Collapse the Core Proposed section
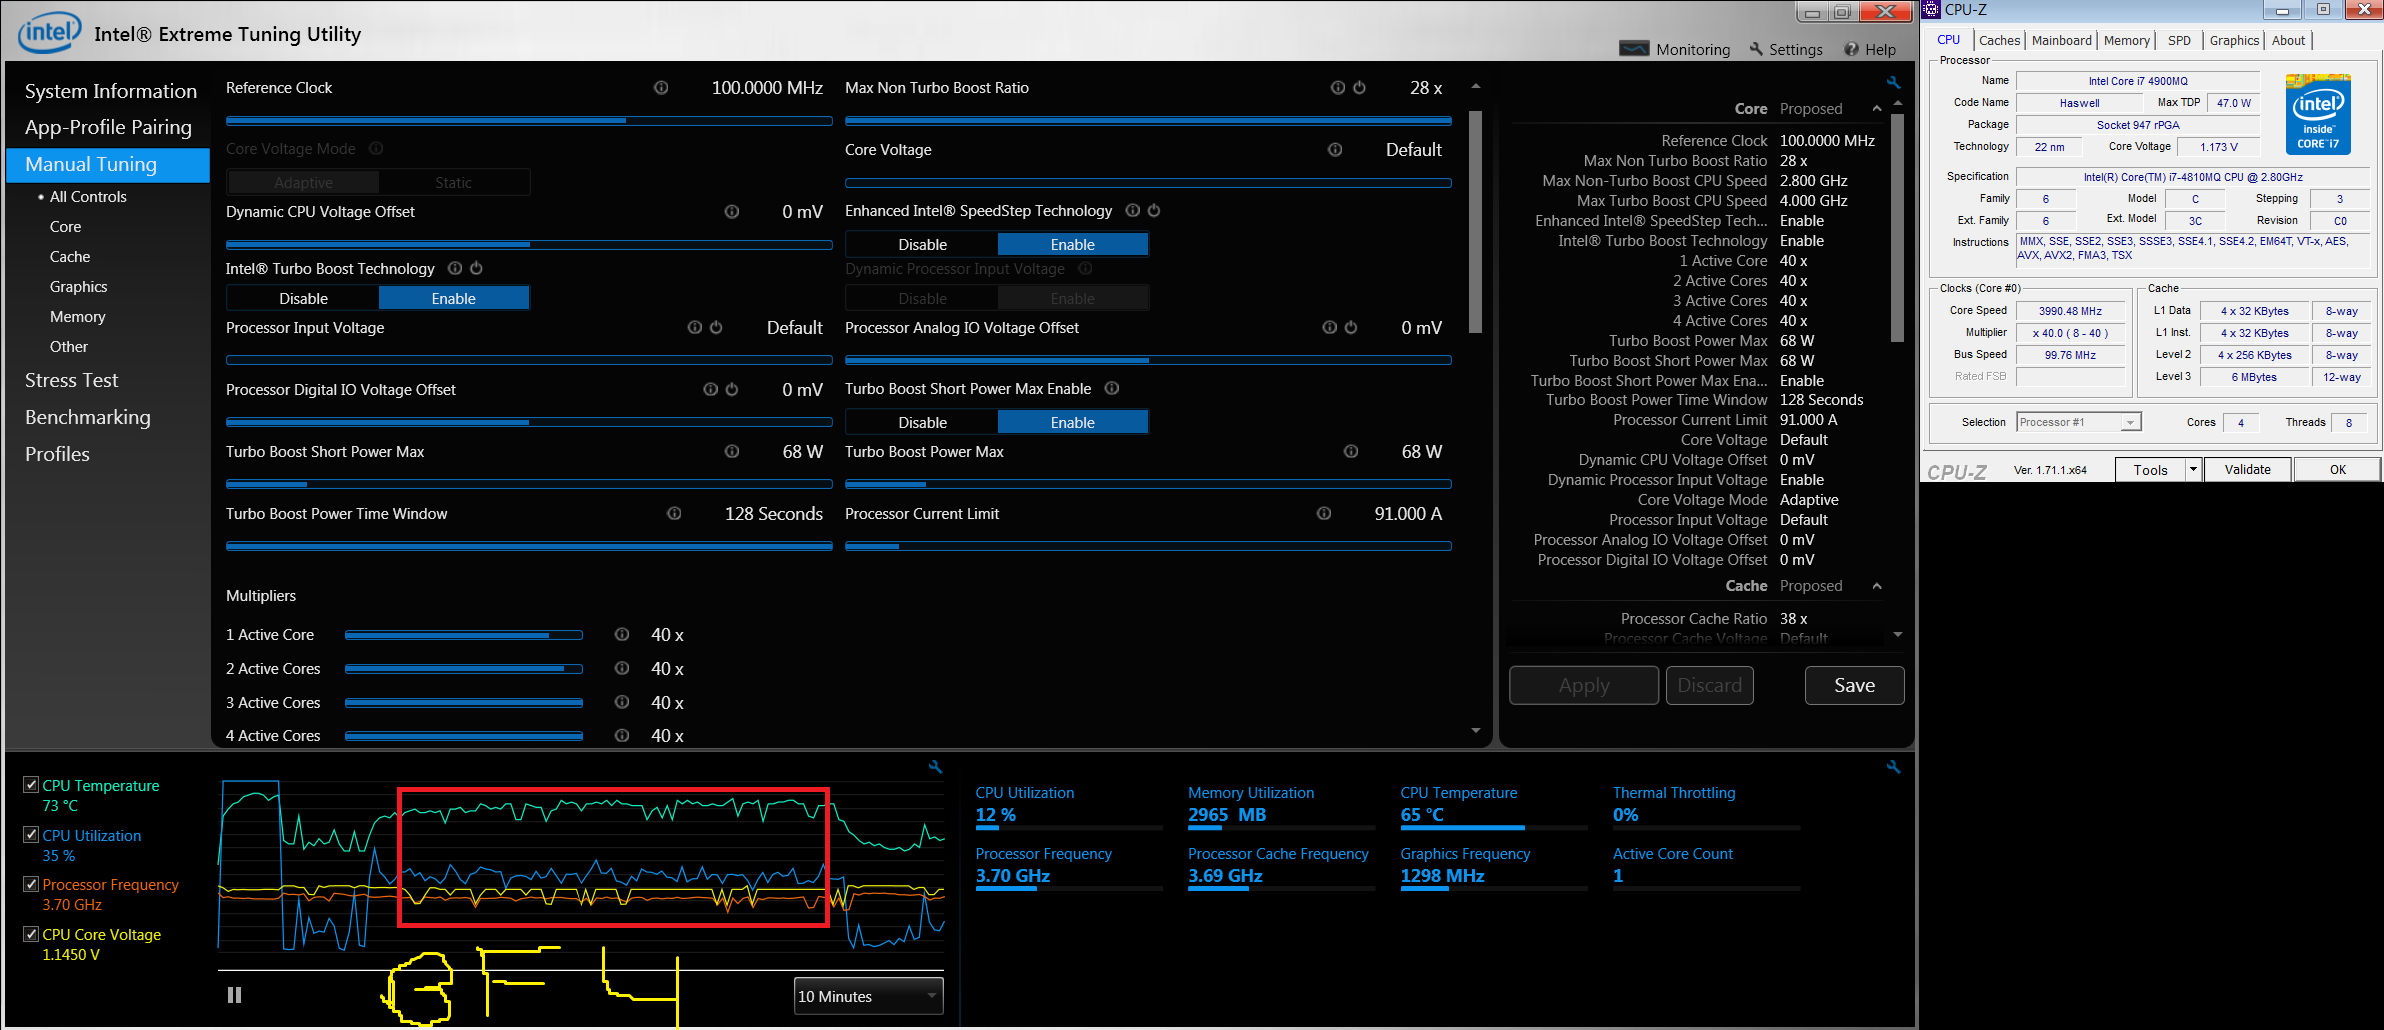The width and height of the screenshot is (2384, 1030). click(1877, 109)
